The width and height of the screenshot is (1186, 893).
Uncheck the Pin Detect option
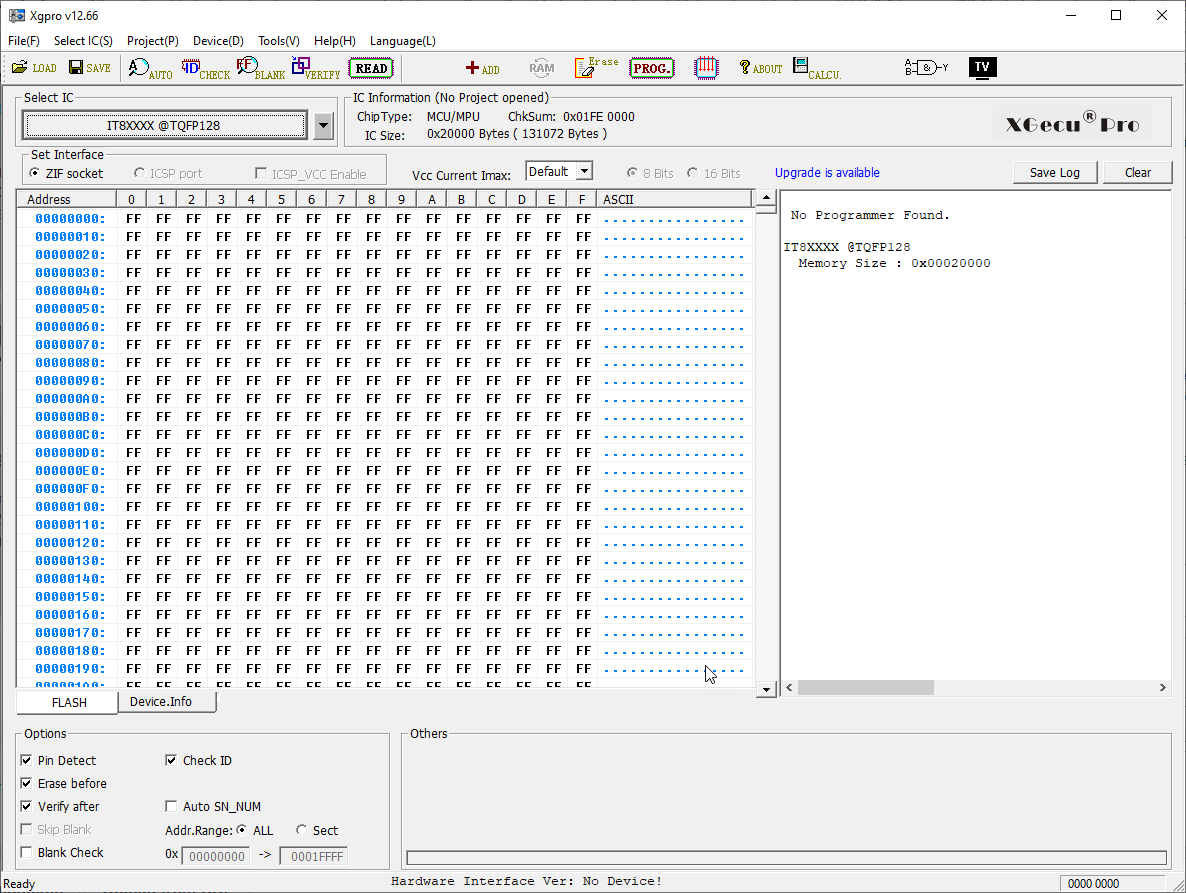click(27, 761)
